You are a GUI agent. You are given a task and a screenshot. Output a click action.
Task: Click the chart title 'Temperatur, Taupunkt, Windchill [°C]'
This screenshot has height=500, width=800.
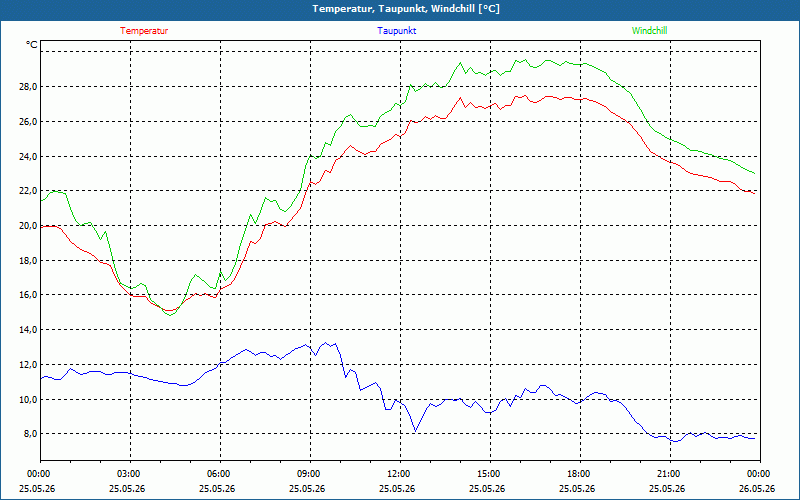[x=406, y=9]
